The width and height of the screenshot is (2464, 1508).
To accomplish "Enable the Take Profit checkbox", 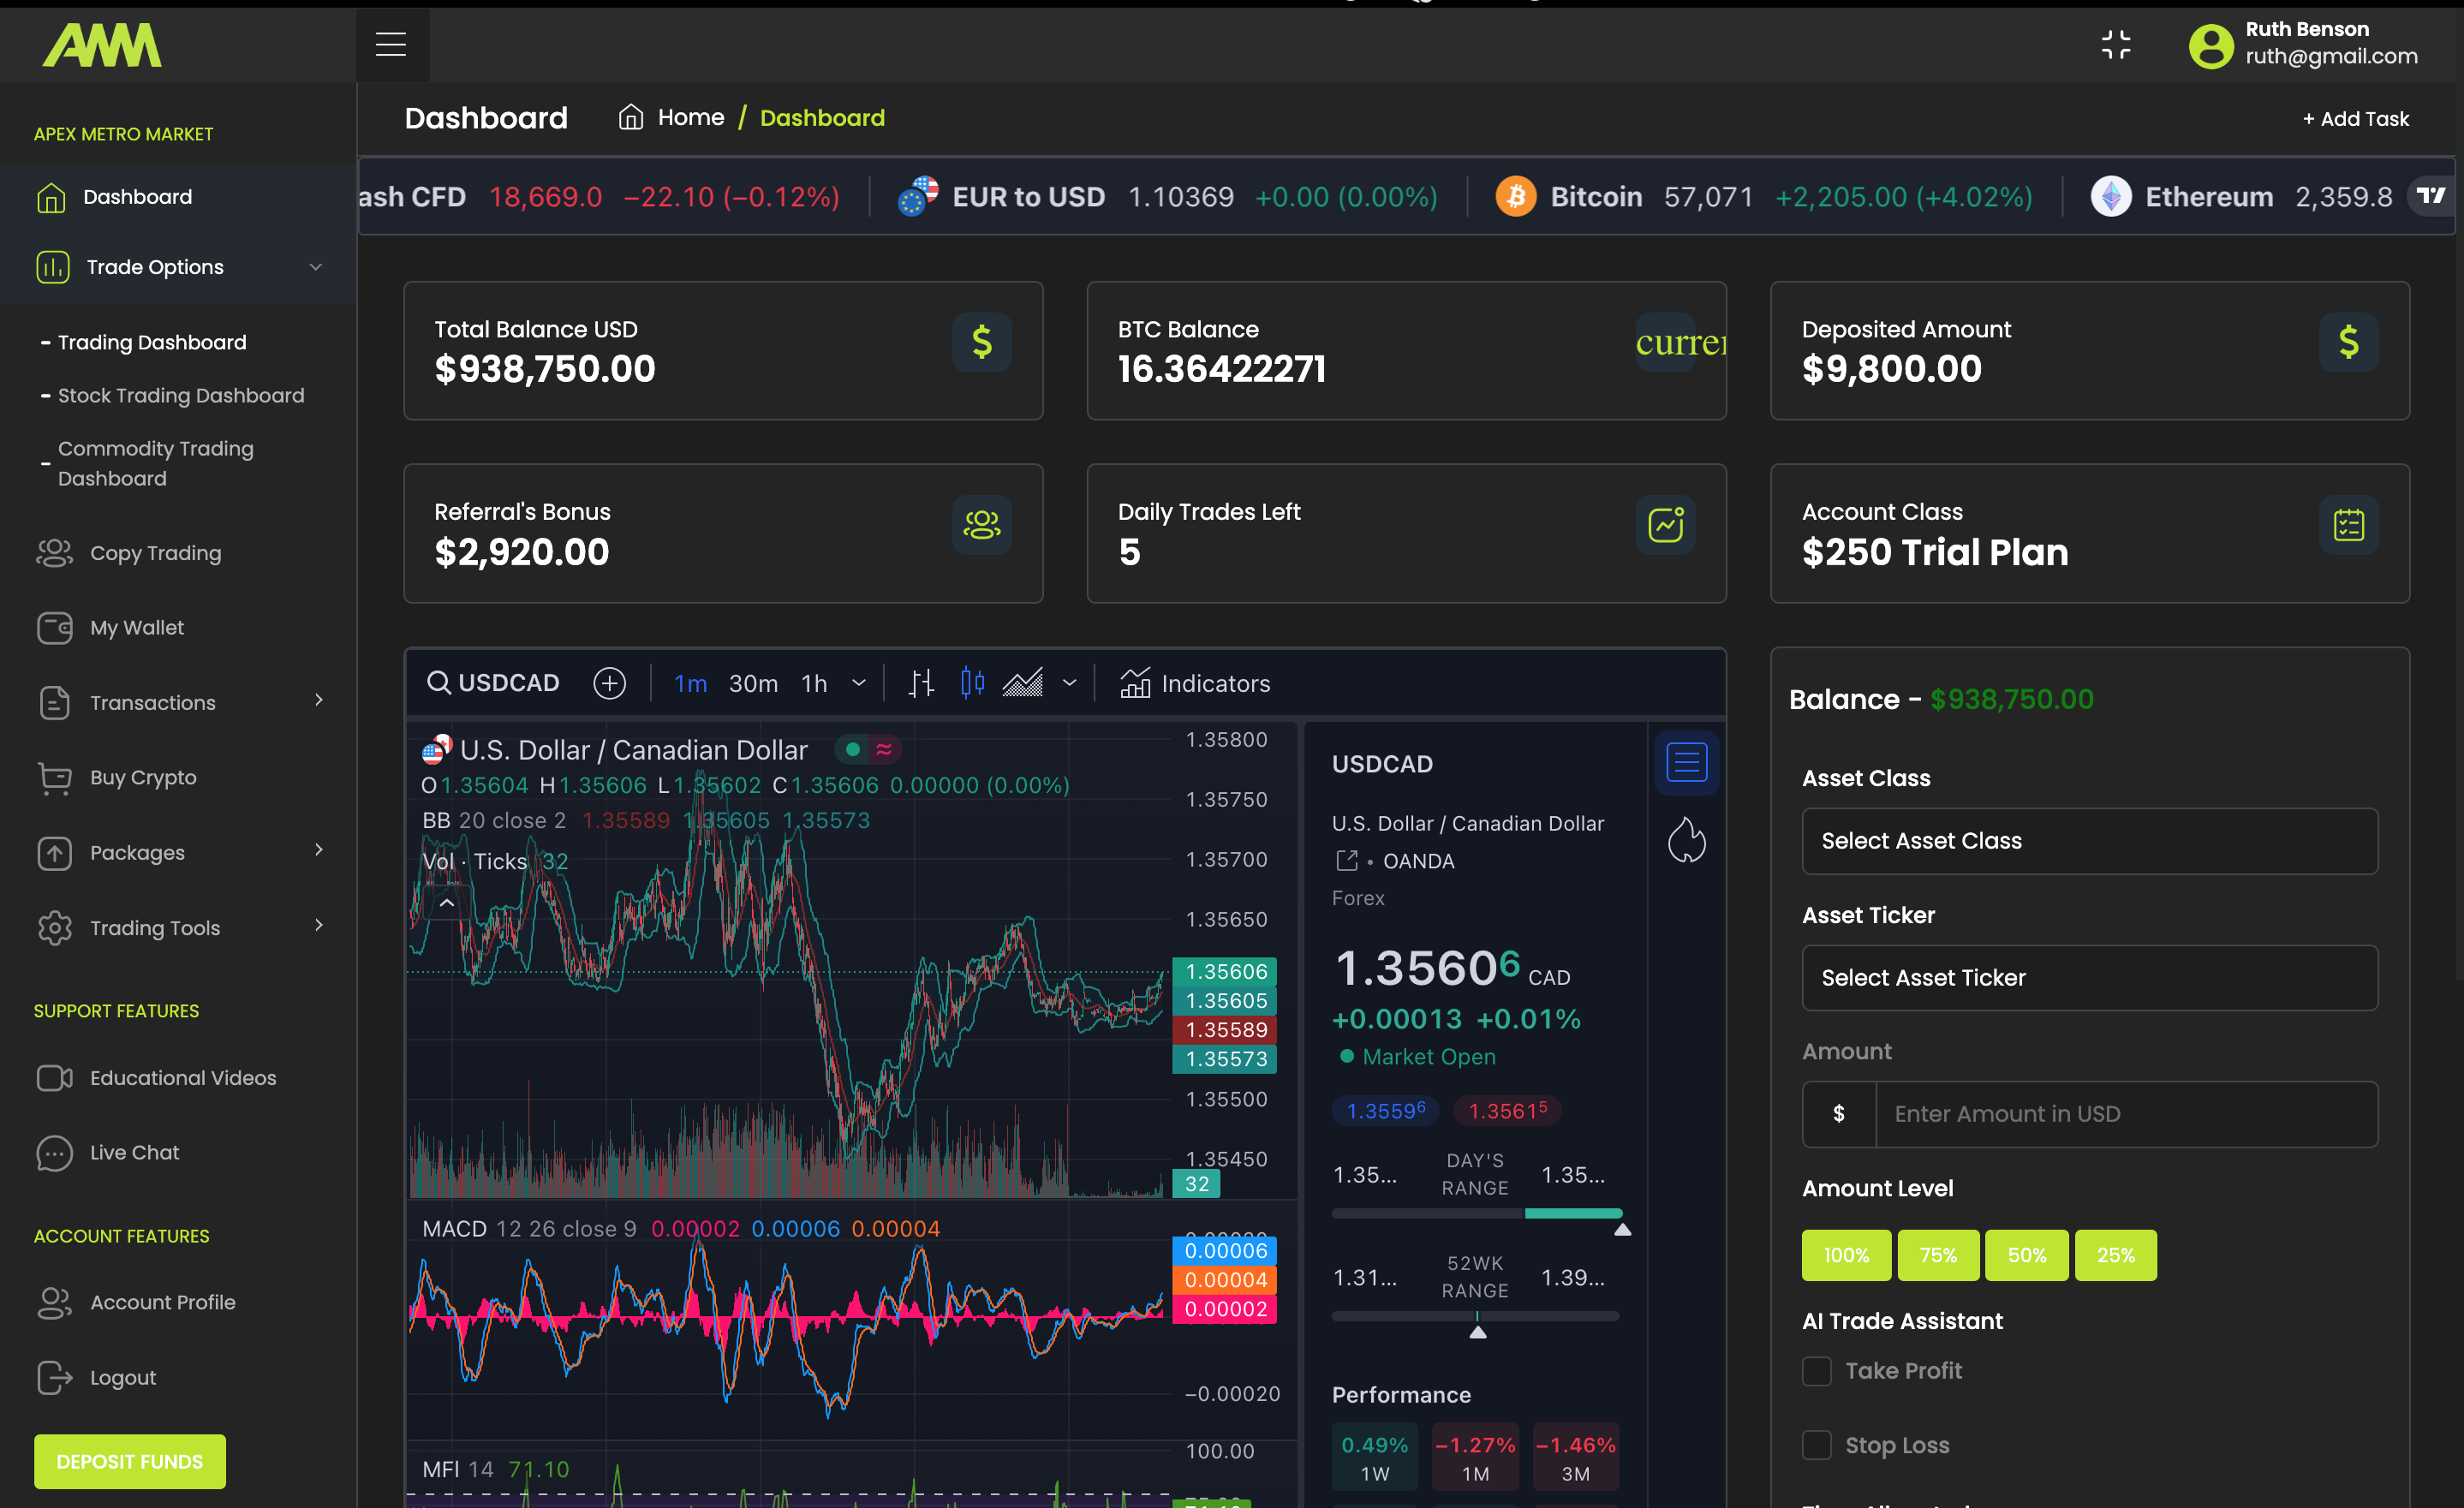I will point(1816,1370).
